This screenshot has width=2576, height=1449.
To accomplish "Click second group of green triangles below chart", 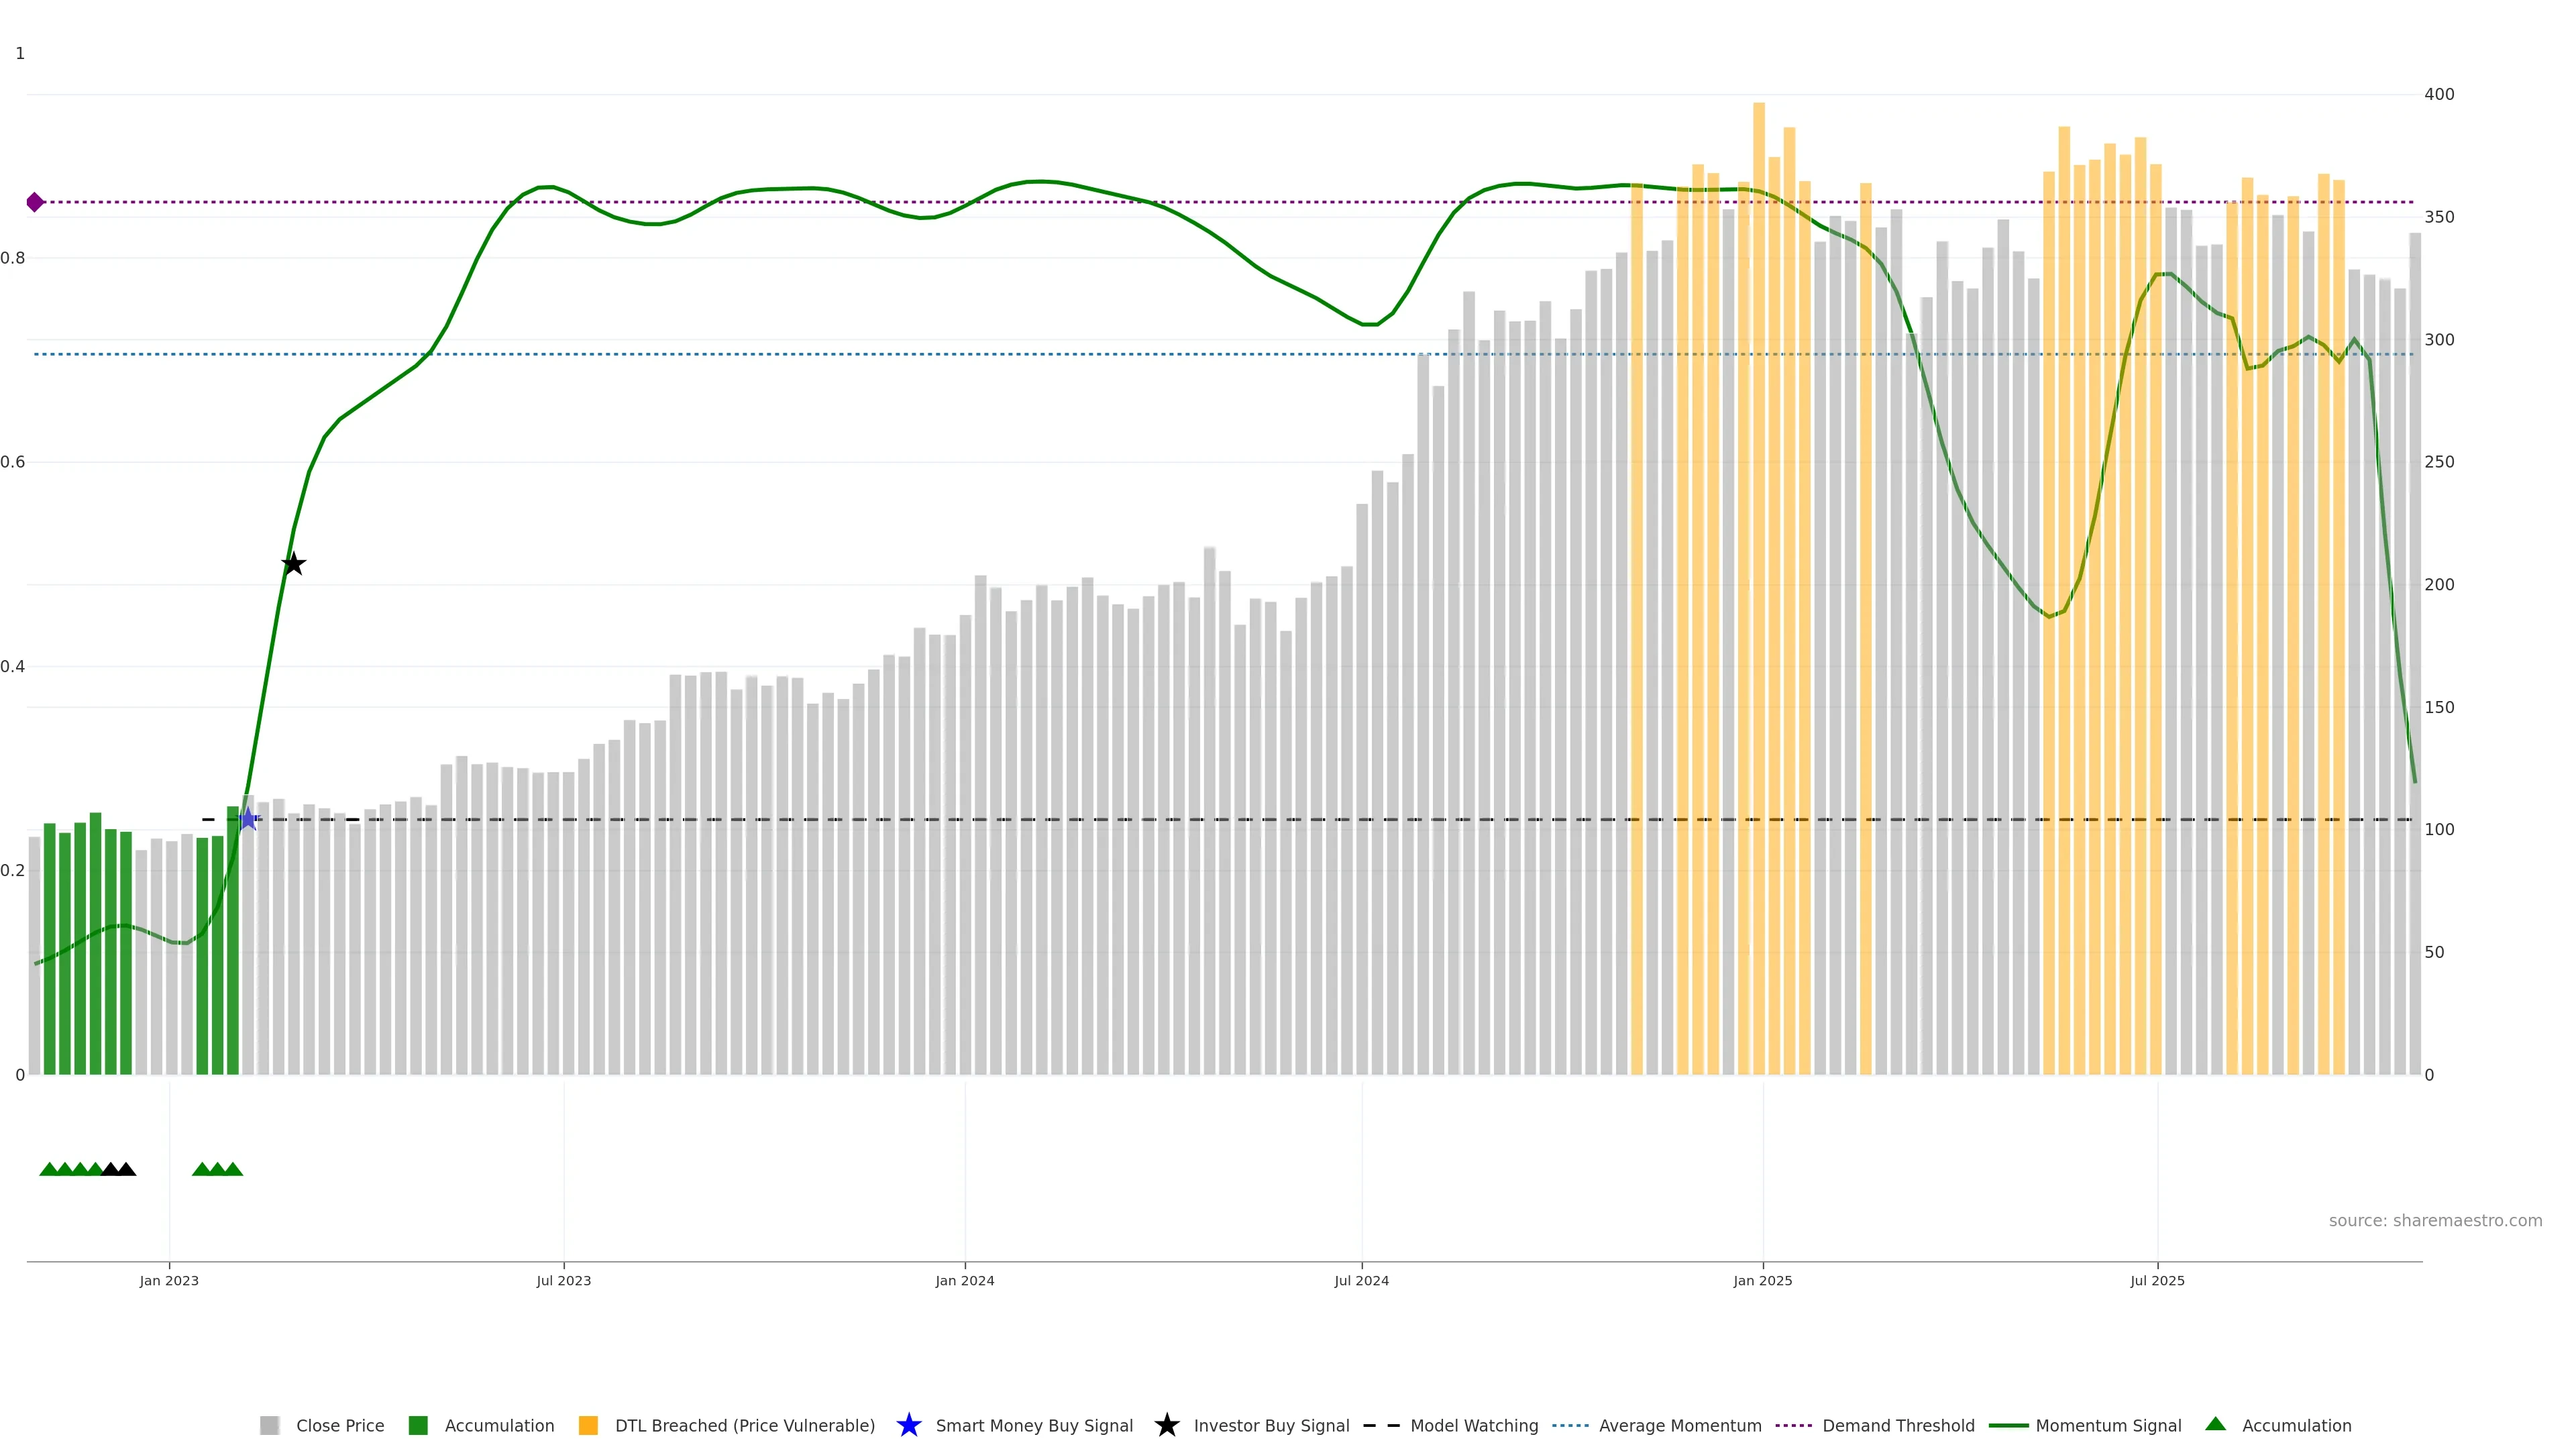I will (217, 1169).
